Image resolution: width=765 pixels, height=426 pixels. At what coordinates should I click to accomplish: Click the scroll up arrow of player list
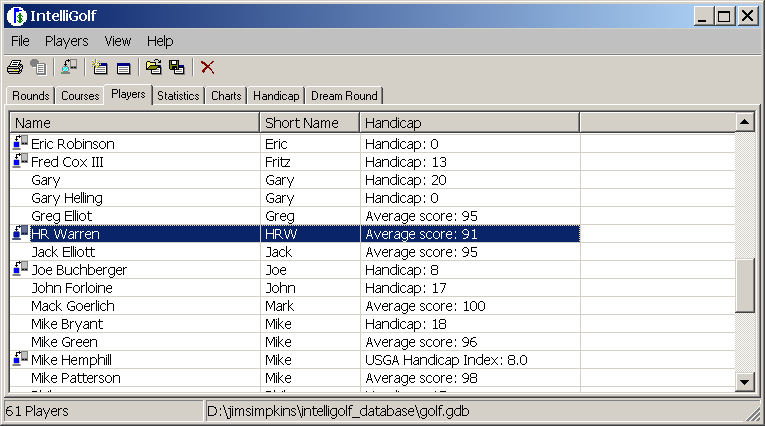coord(745,122)
